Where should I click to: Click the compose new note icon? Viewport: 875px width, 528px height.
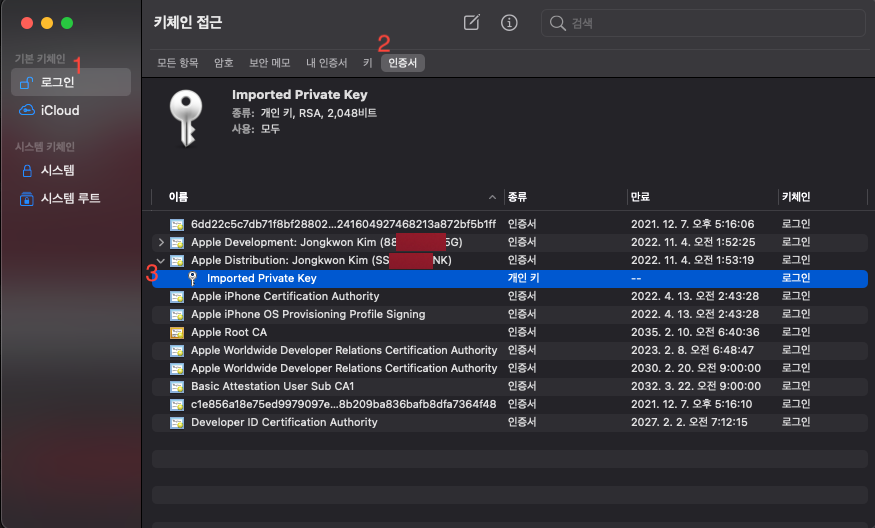coord(472,22)
